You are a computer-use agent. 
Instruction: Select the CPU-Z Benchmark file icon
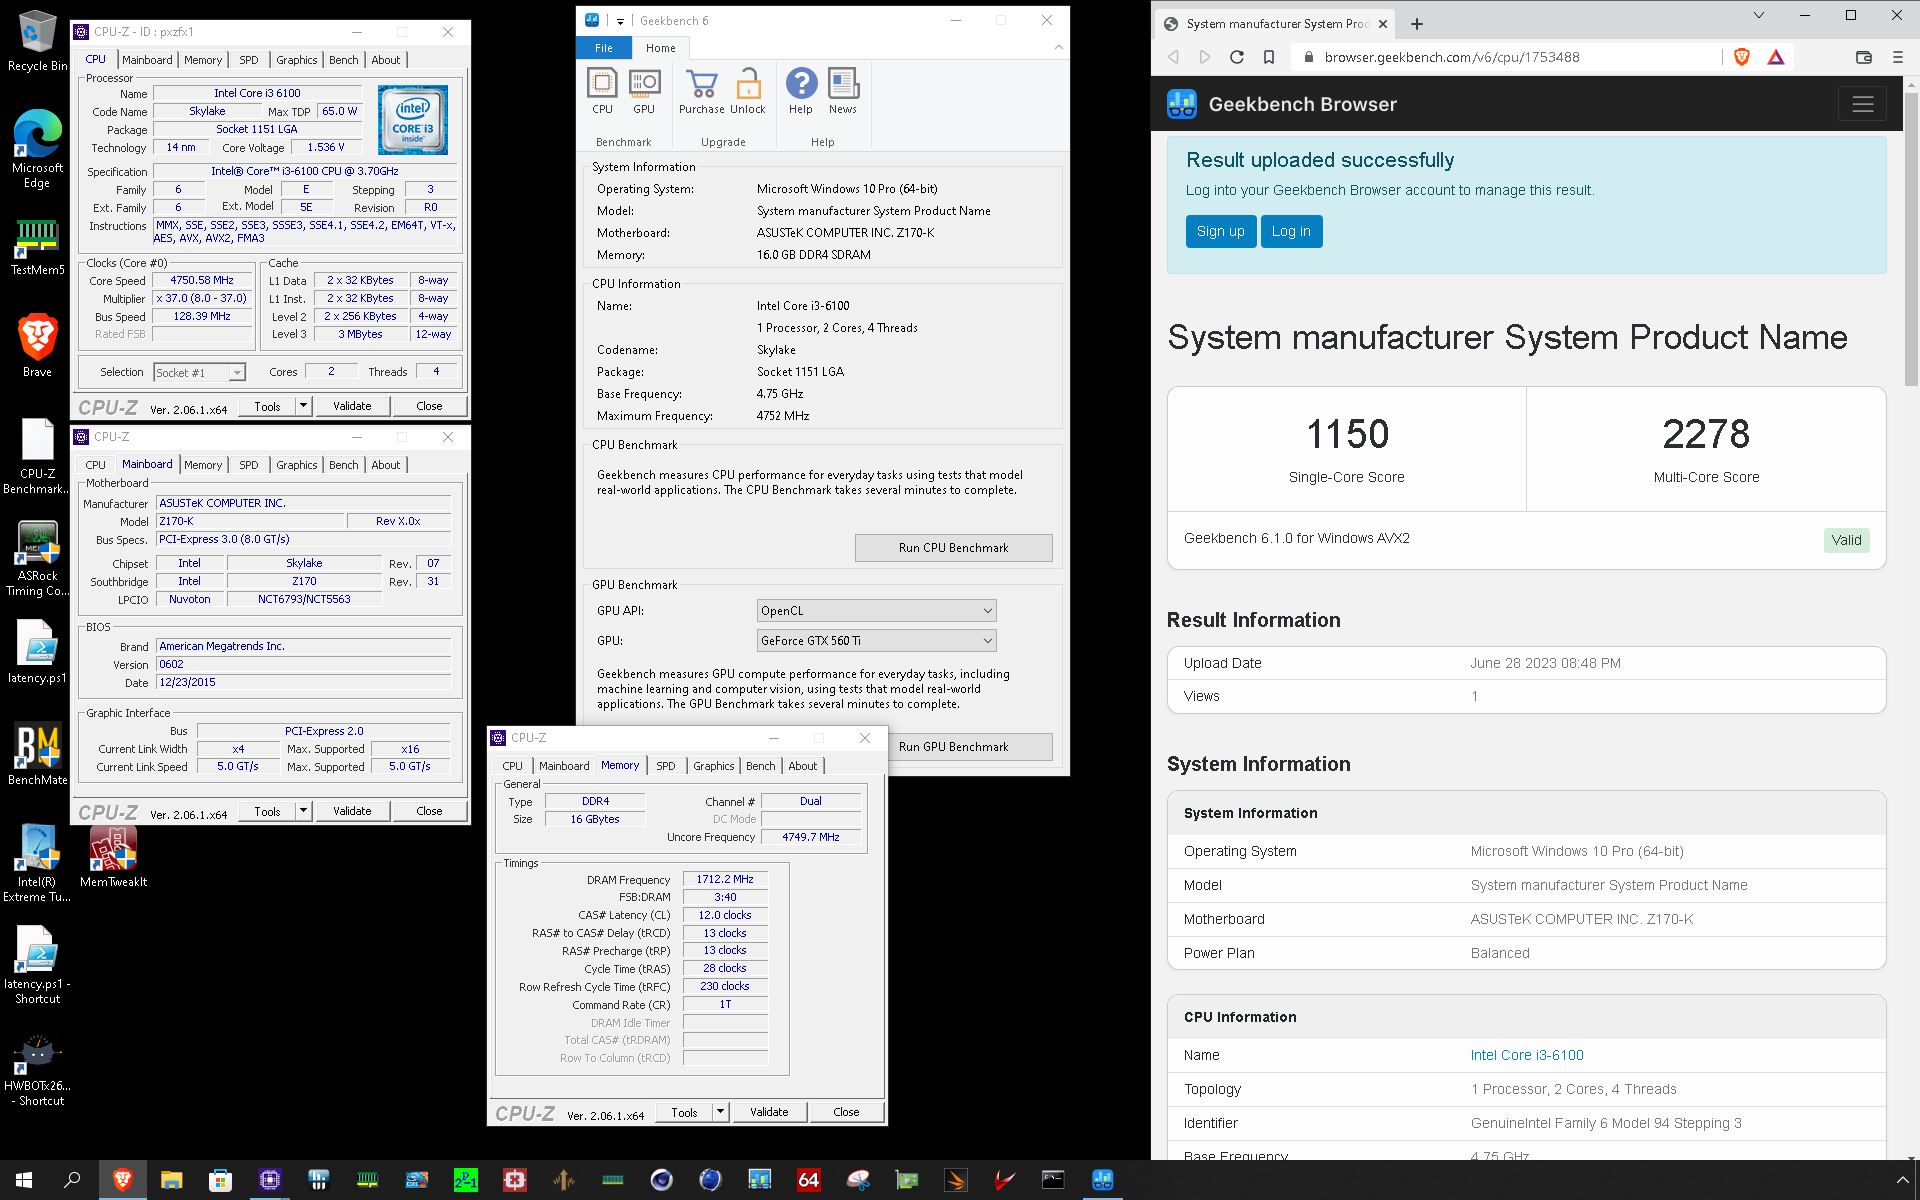pos(37,456)
